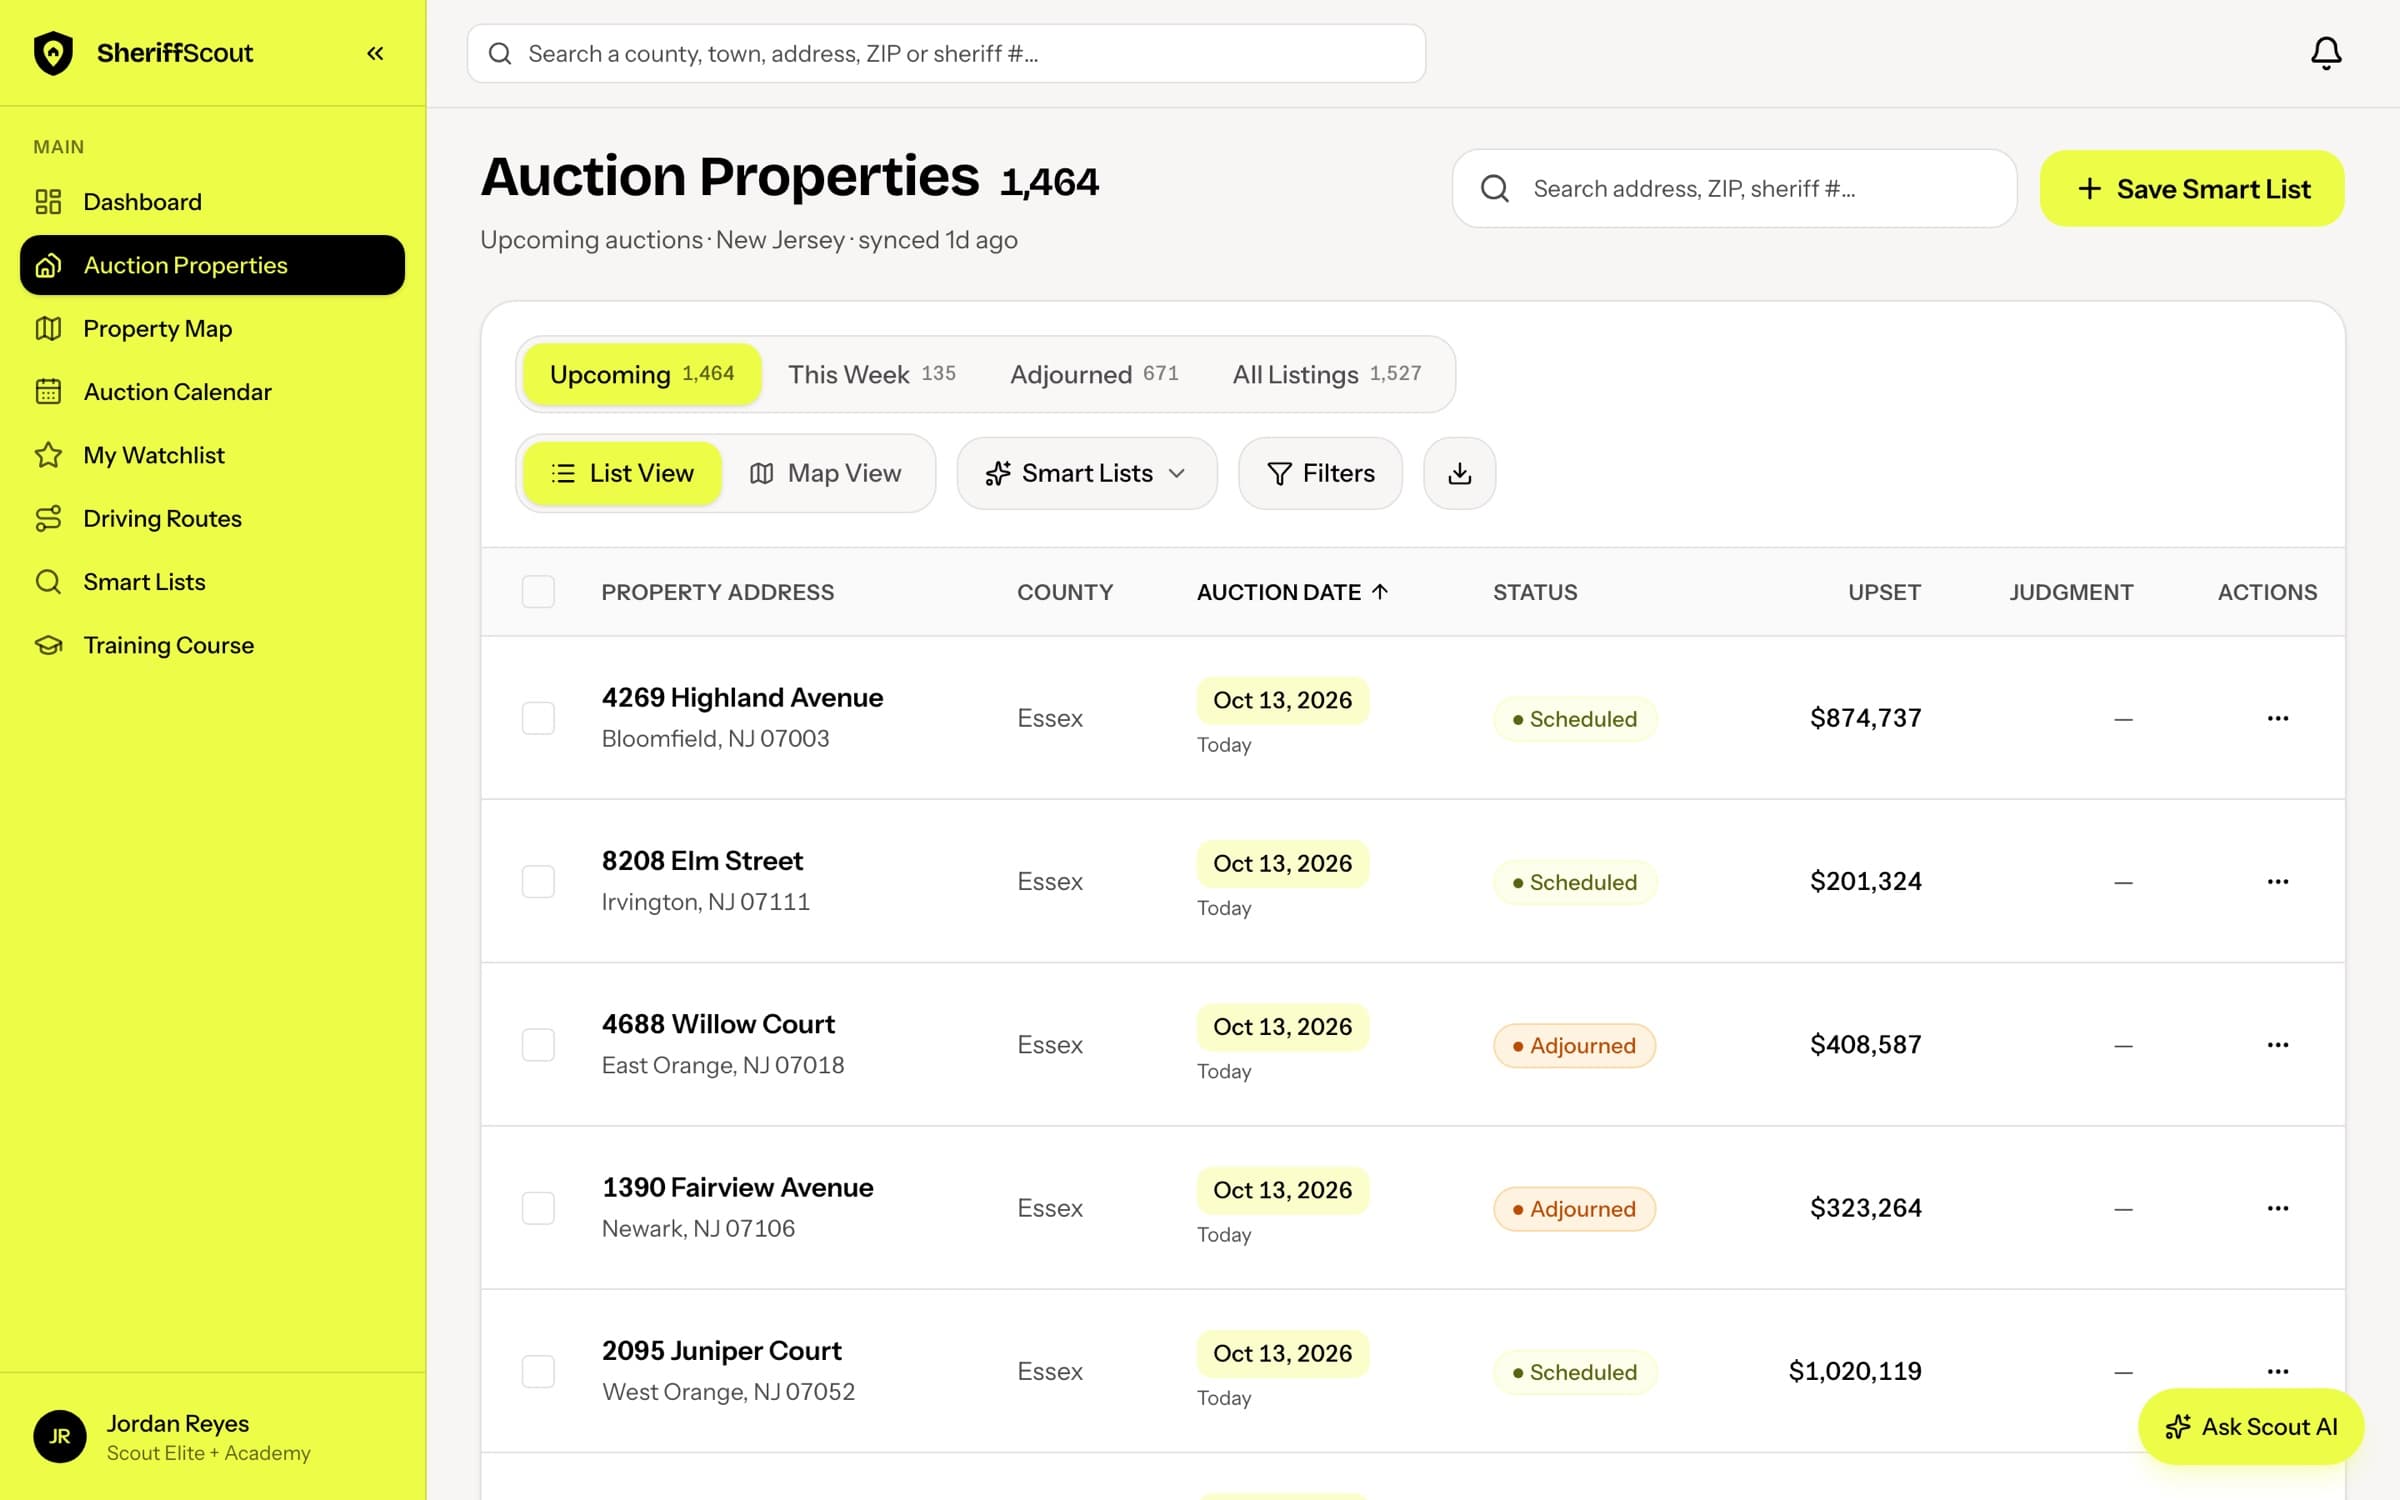Click the Auction Properties house icon in sidebar

click(48, 265)
